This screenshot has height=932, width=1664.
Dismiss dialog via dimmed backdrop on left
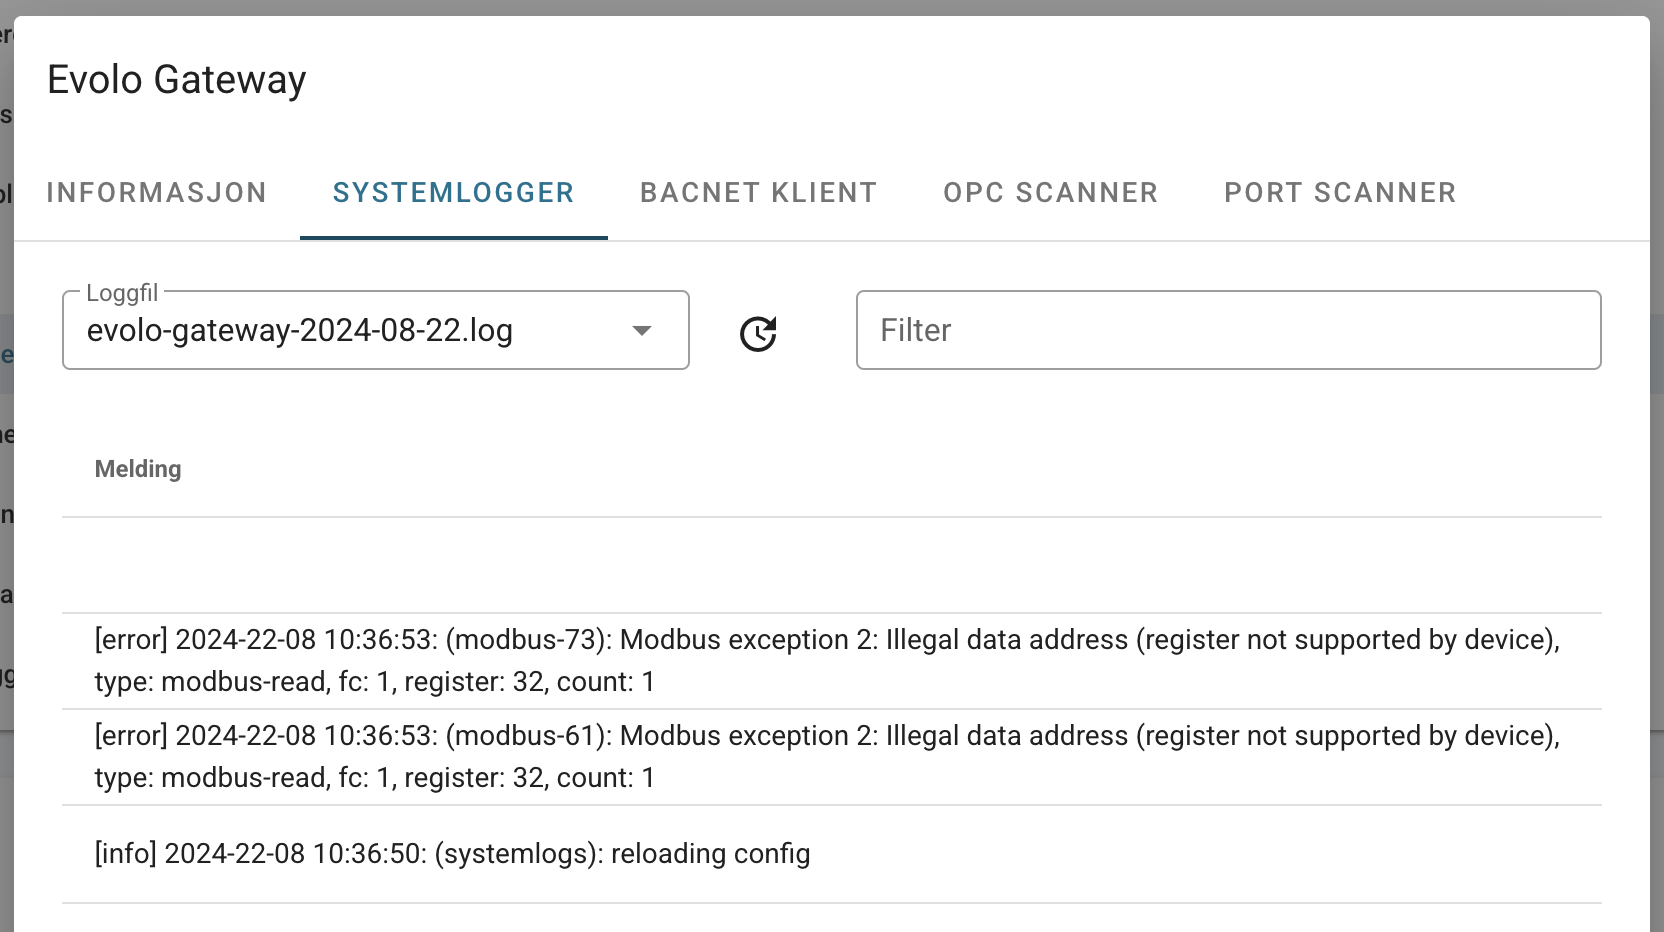click(x=6, y=466)
